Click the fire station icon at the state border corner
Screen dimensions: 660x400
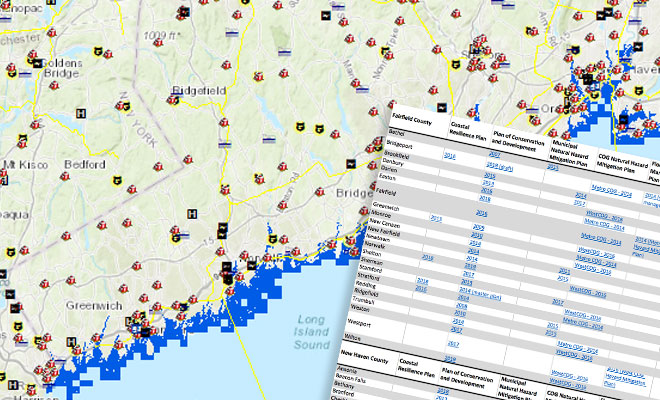(188, 159)
